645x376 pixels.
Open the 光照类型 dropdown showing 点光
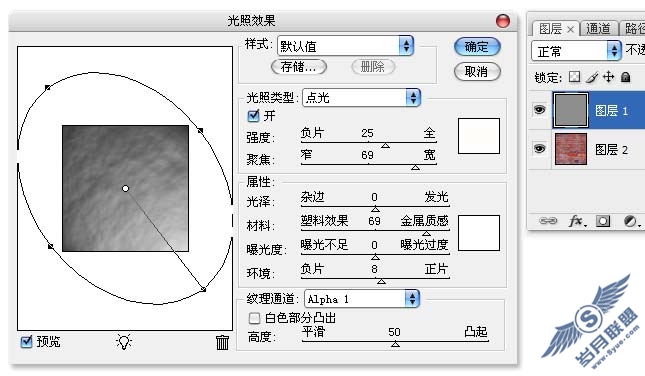(x=362, y=97)
